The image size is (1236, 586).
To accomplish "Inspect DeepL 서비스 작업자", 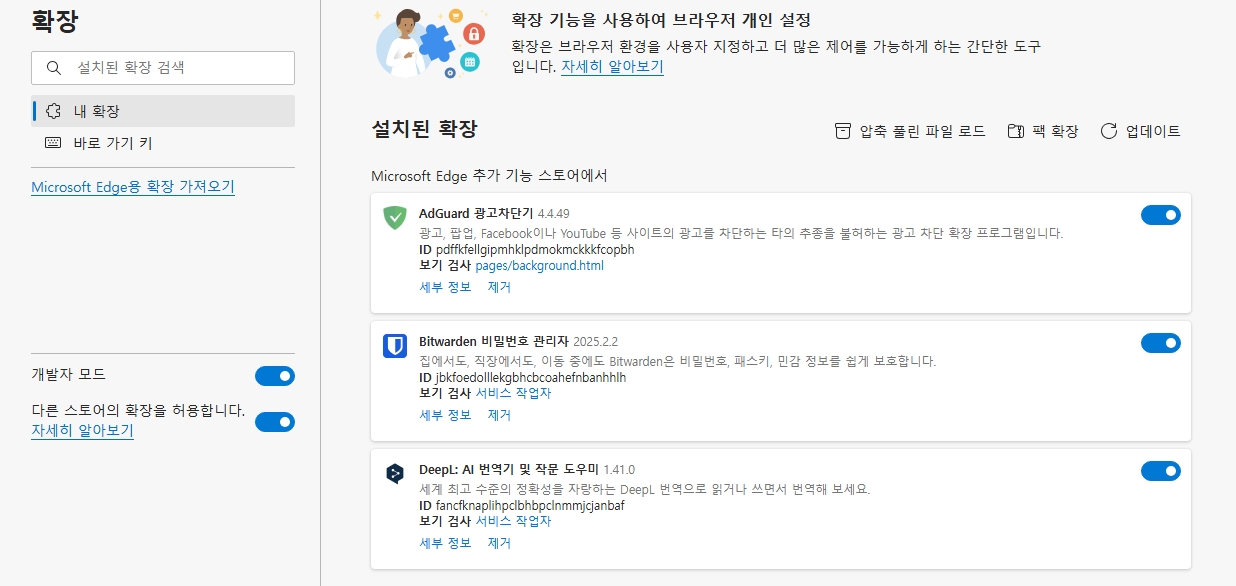I will point(513,521).
